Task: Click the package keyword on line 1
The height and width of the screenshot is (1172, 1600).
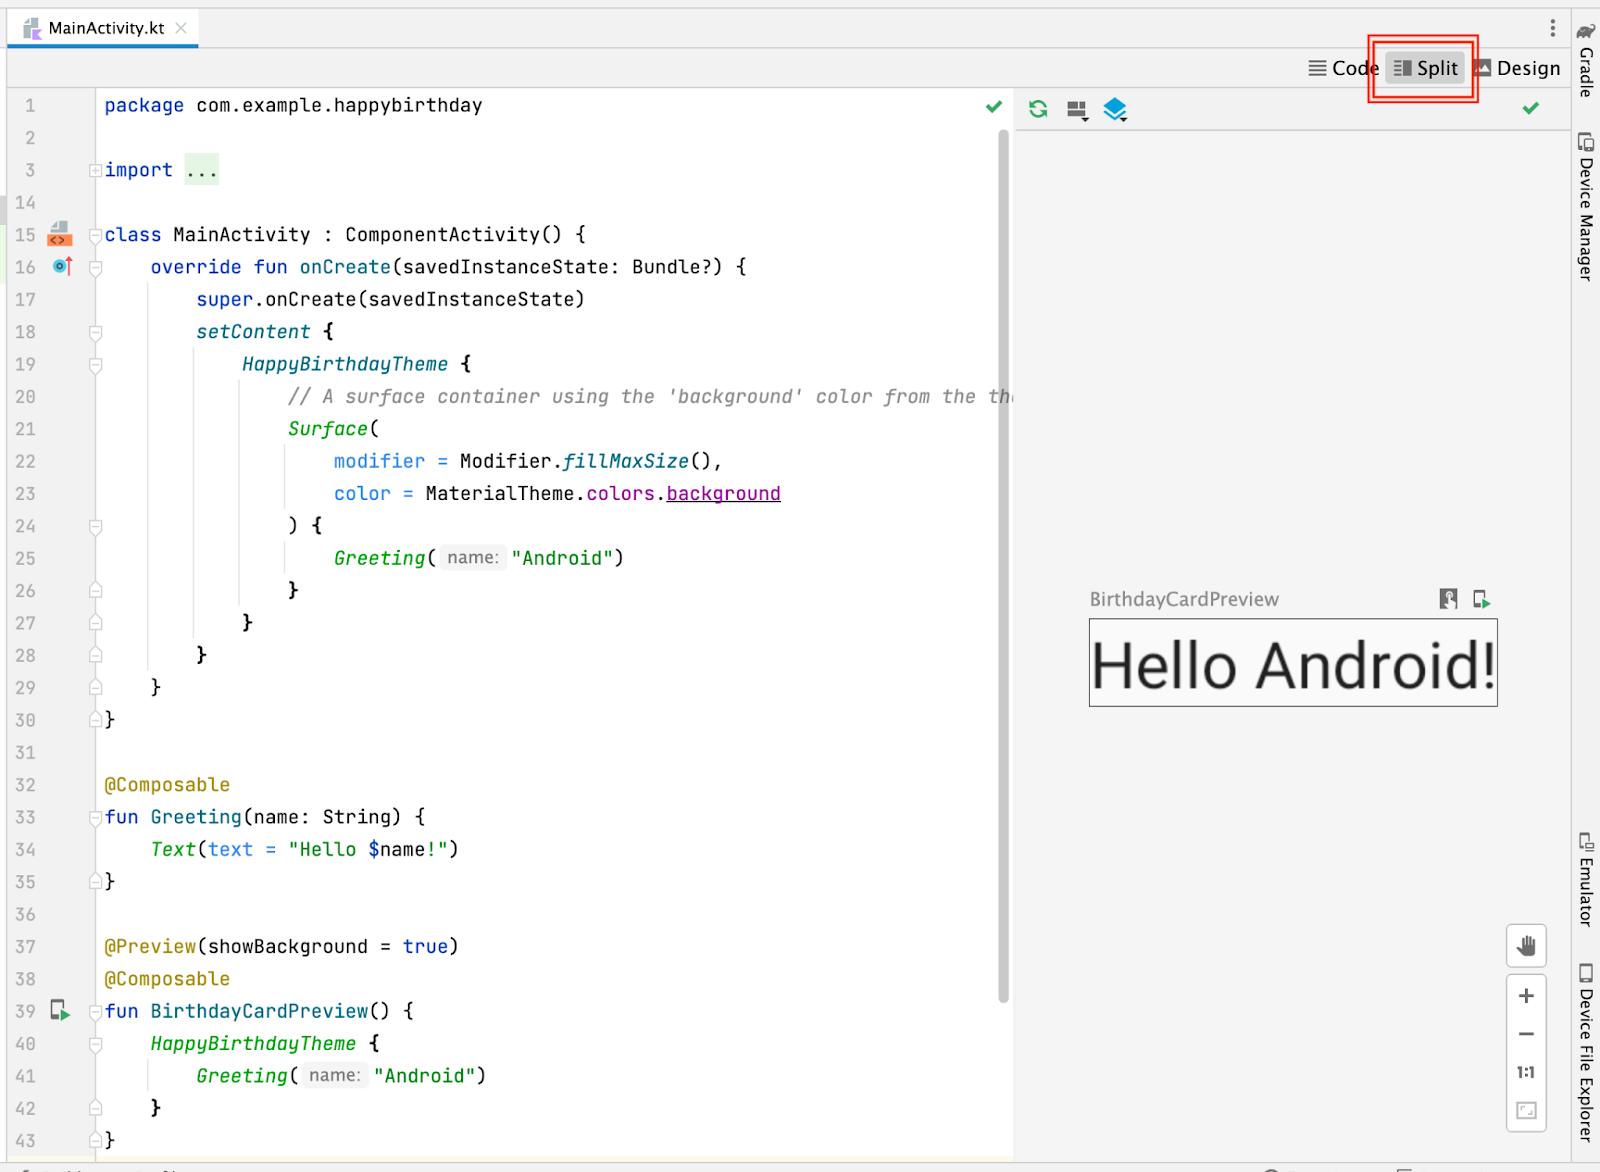Action: click(x=144, y=105)
